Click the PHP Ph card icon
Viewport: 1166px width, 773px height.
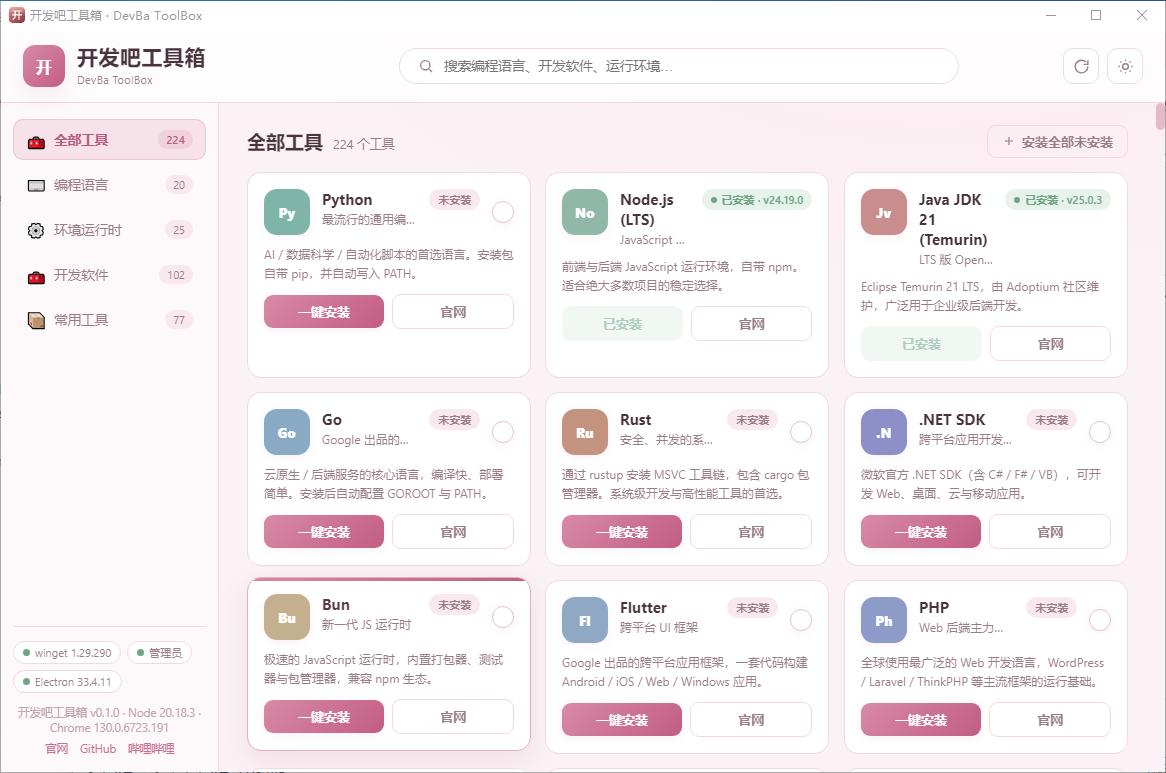point(883,620)
